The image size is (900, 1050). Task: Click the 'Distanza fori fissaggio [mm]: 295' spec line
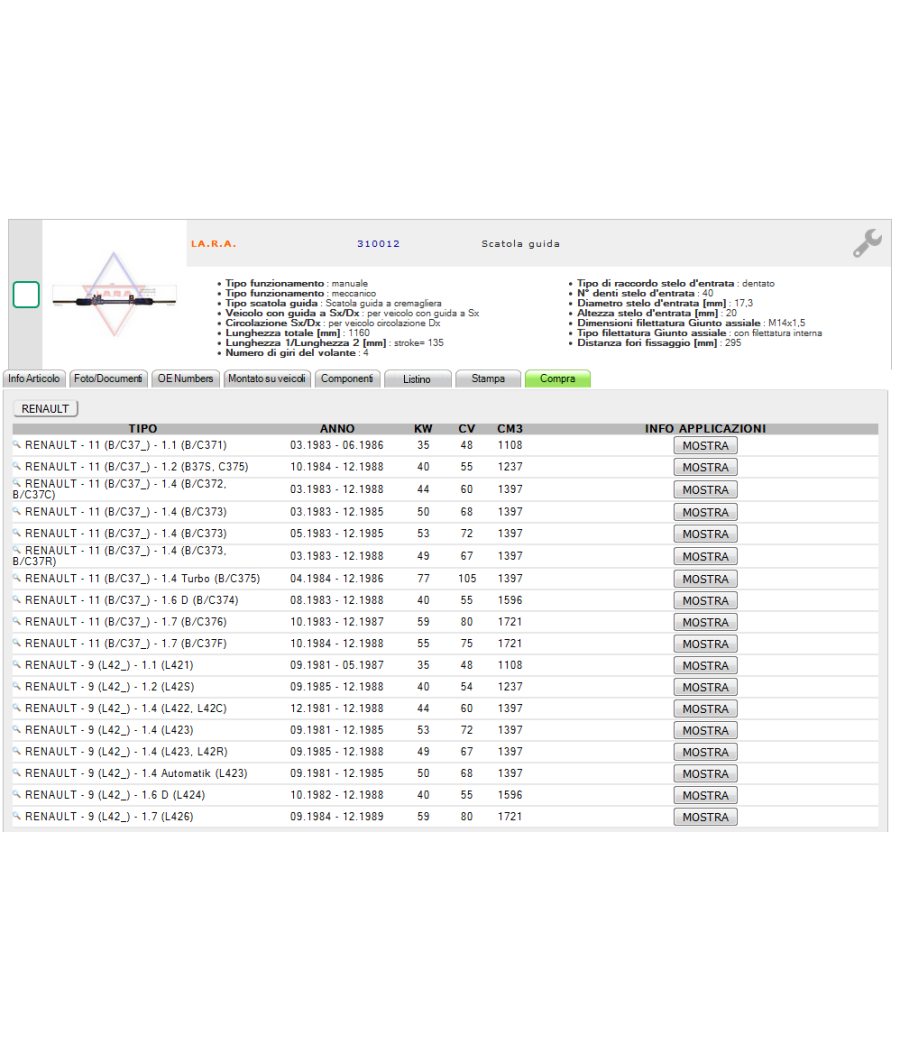(x=659, y=343)
